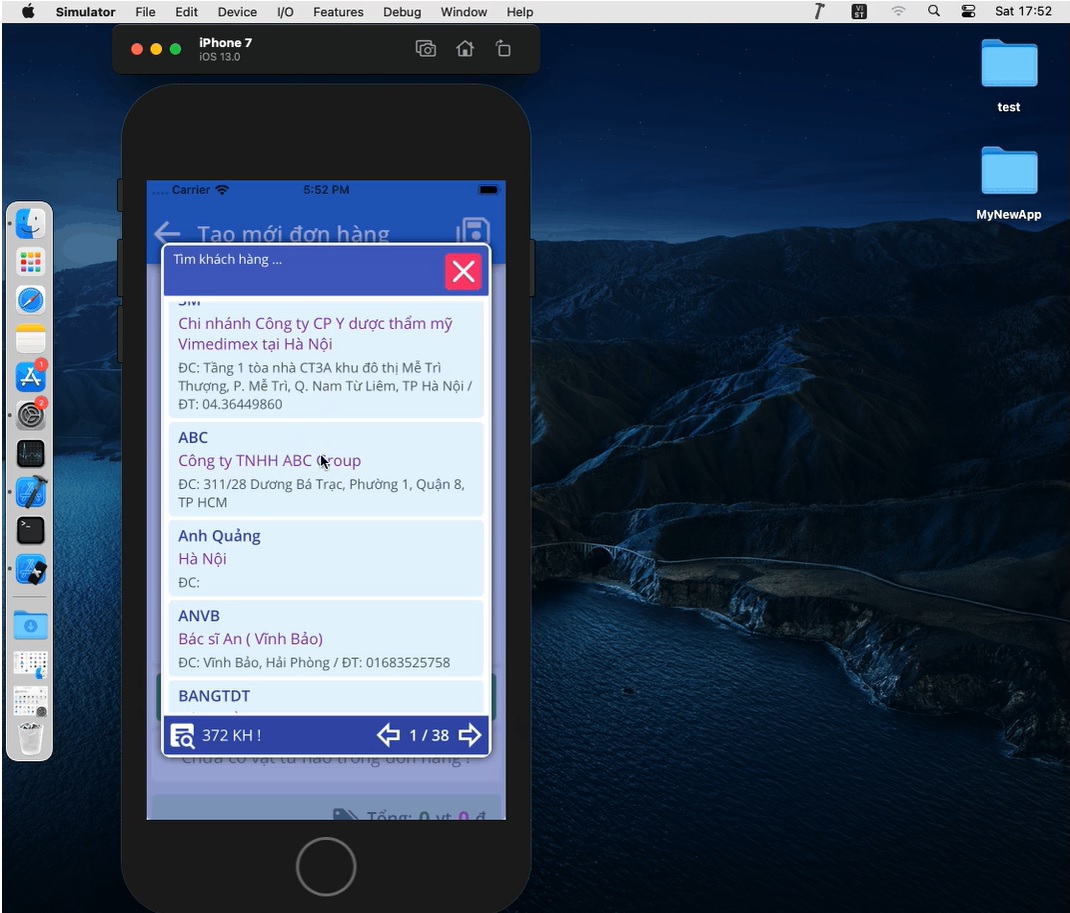Open the MyNewApp desktop folder
Screen dimensions: 1070x913
(1008, 182)
